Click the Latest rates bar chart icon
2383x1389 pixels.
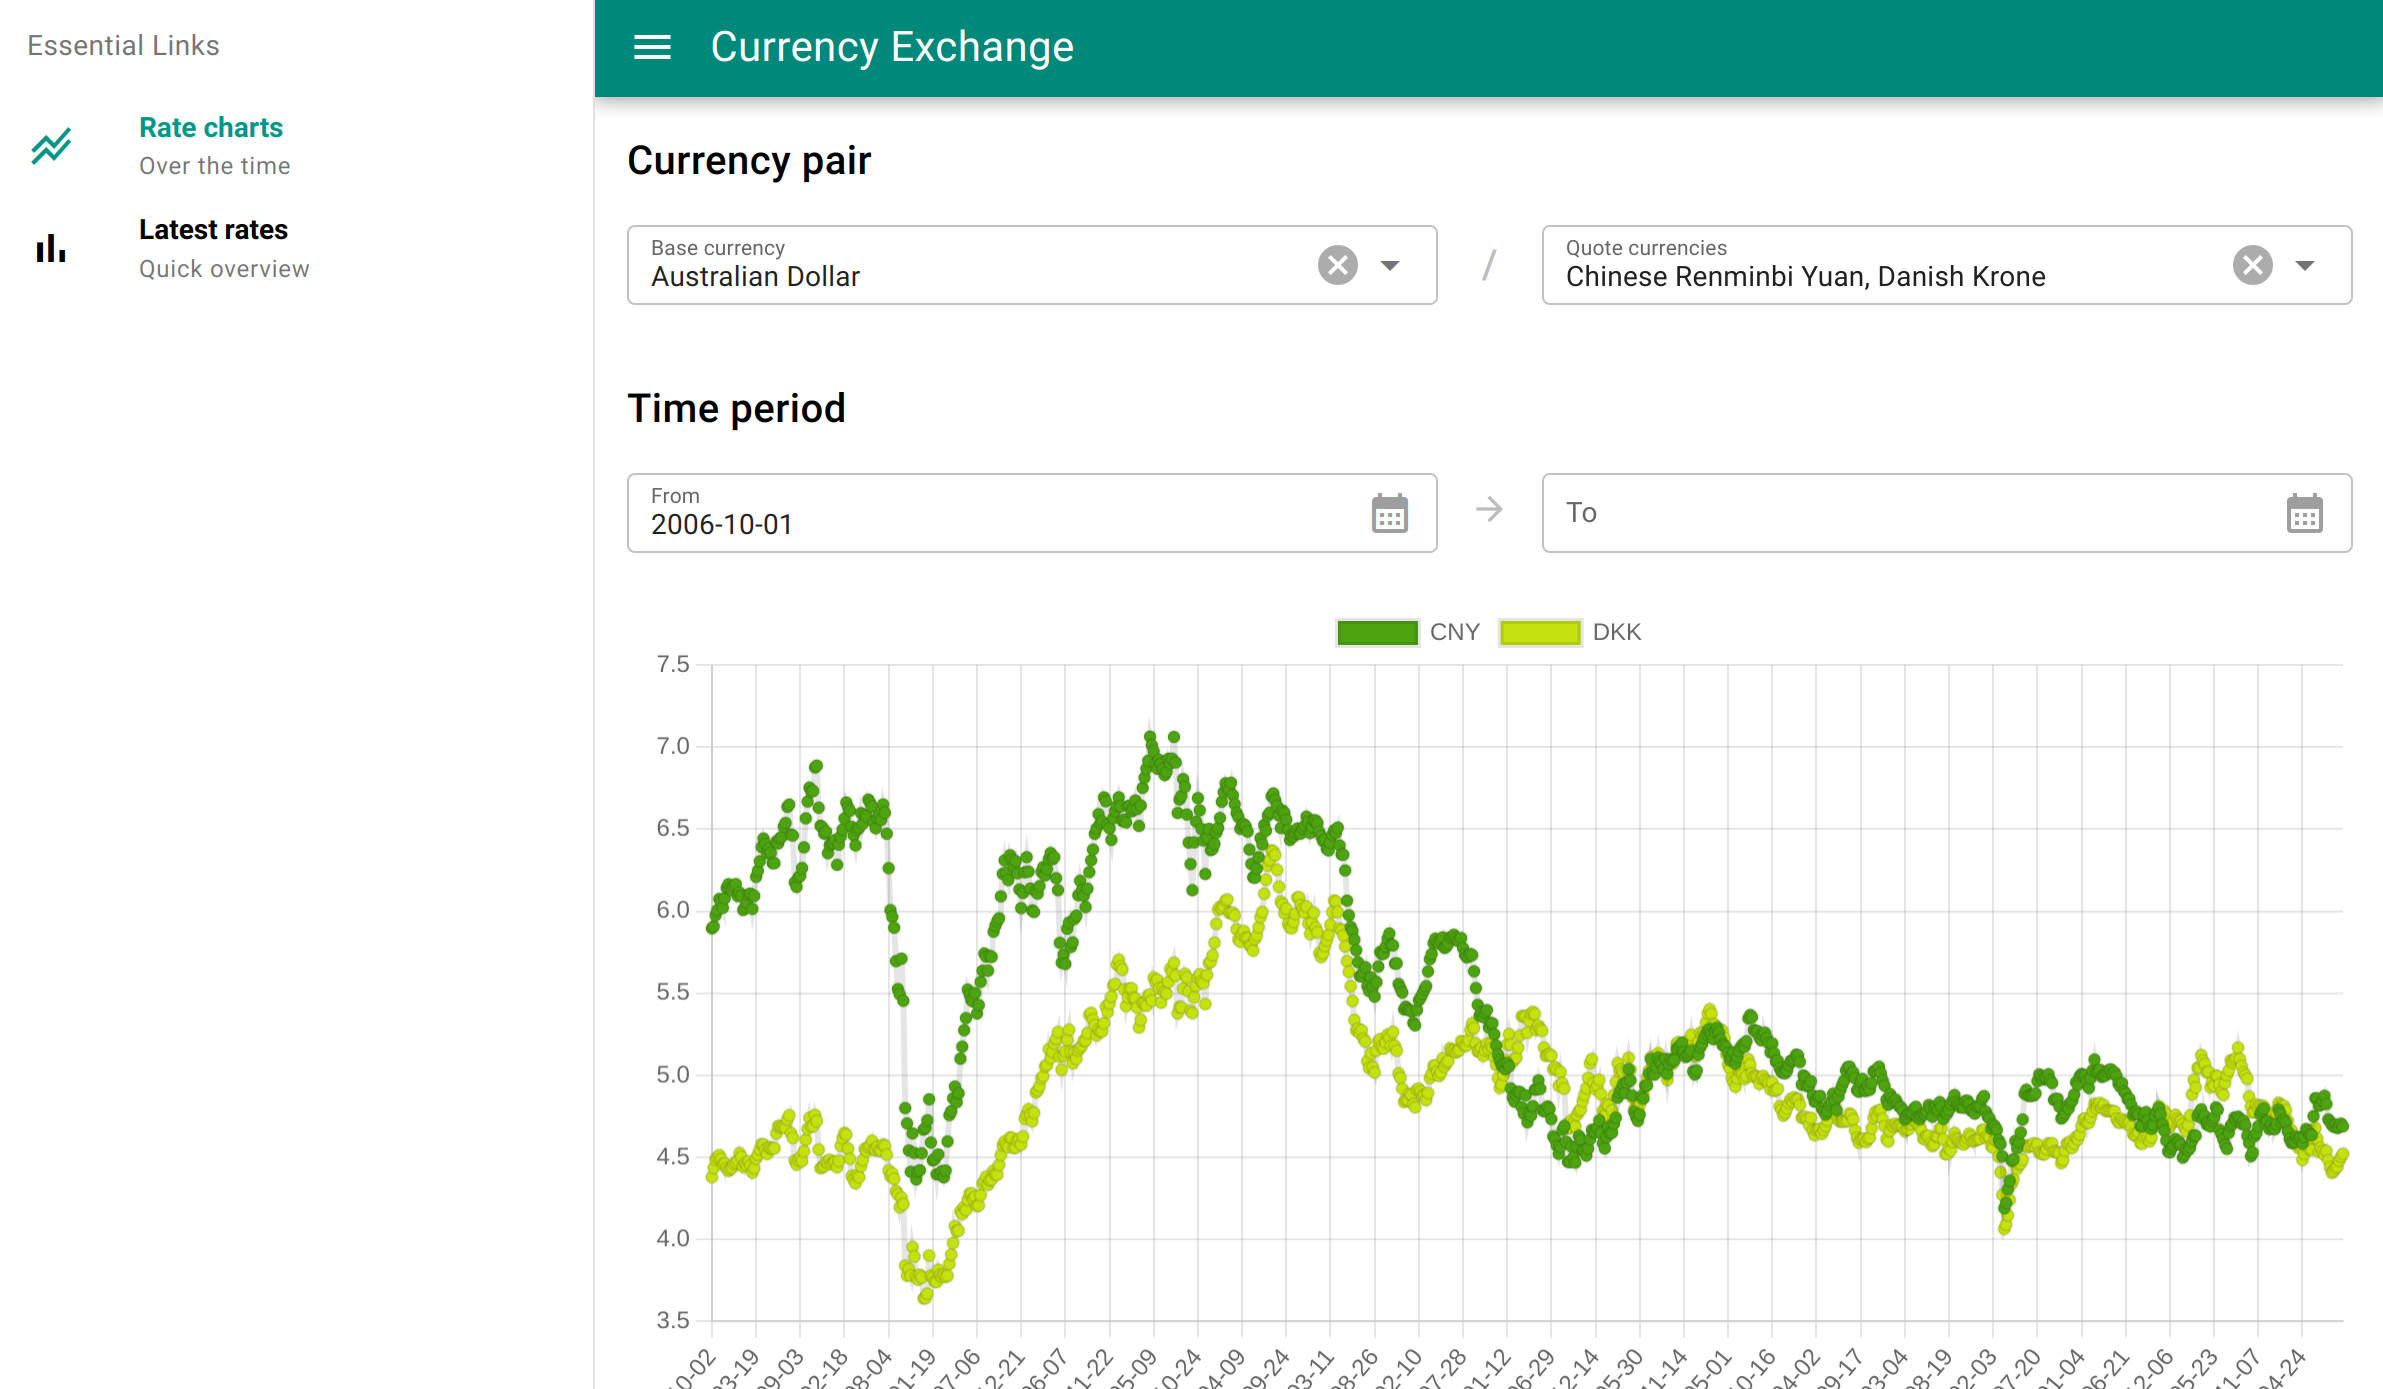tap(51, 248)
